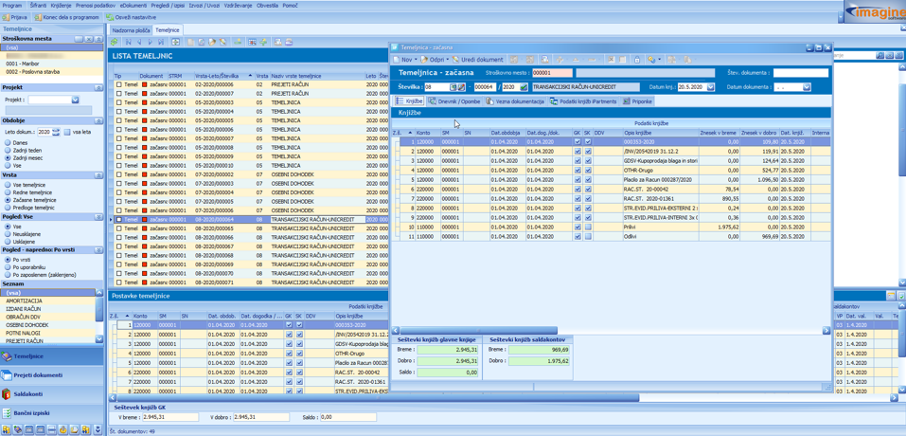Switch to Priponke tab
The image size is (906, 436).
(x=638, y=100)
